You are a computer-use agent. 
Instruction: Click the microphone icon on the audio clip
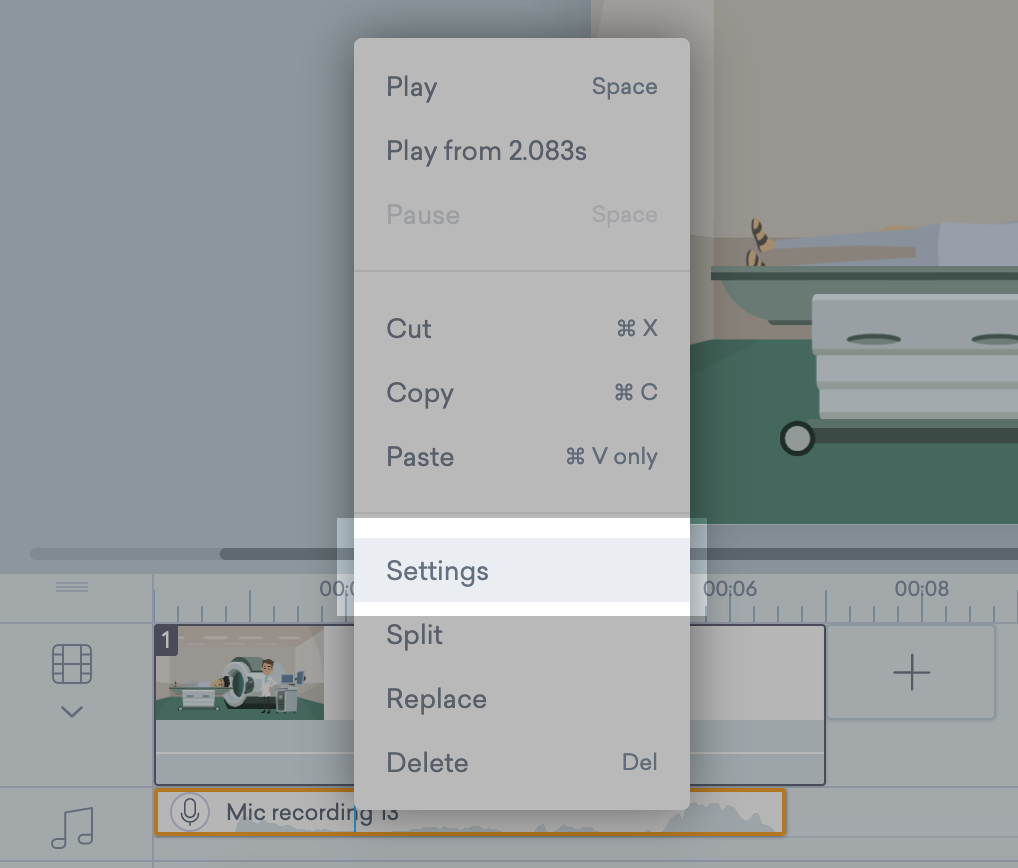click(x=190, y=812)
